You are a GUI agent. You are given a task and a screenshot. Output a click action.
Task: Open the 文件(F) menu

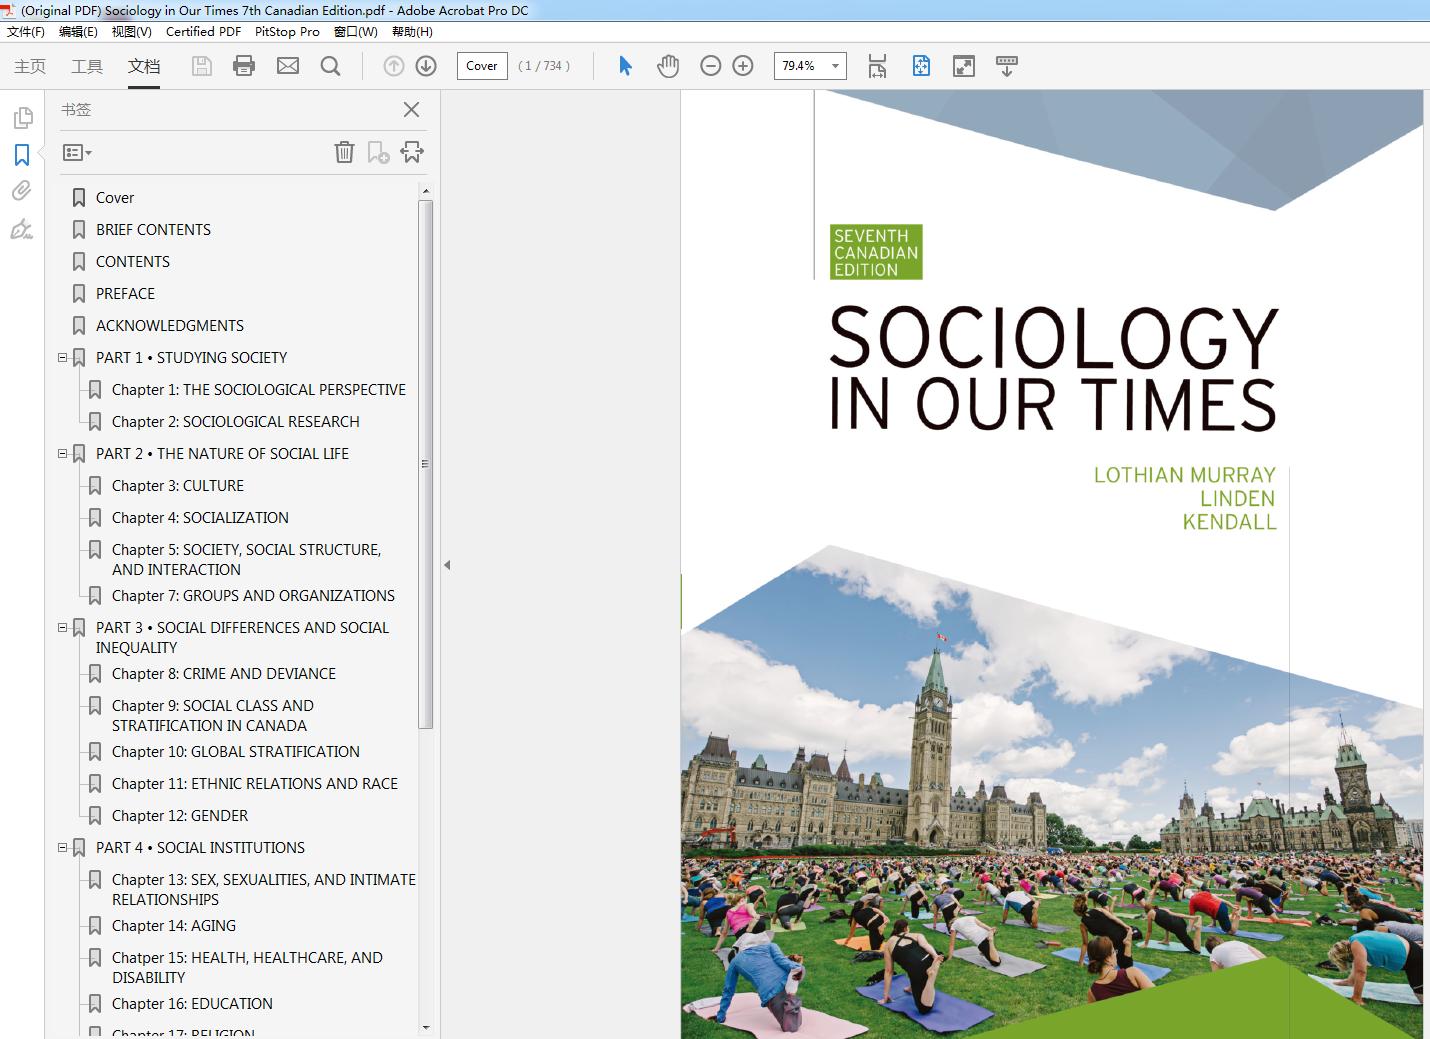(x=26, y=32)
